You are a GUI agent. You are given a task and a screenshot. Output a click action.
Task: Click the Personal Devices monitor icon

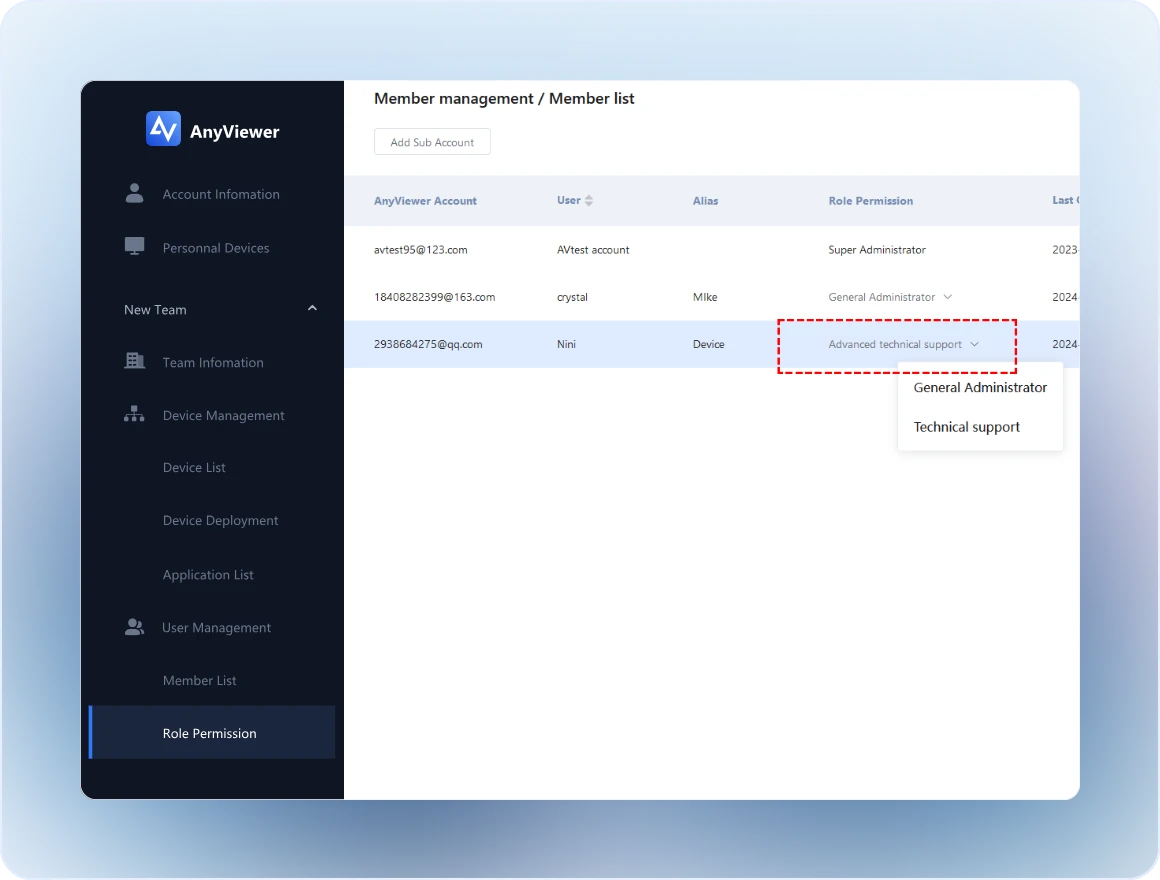(134, 247)
